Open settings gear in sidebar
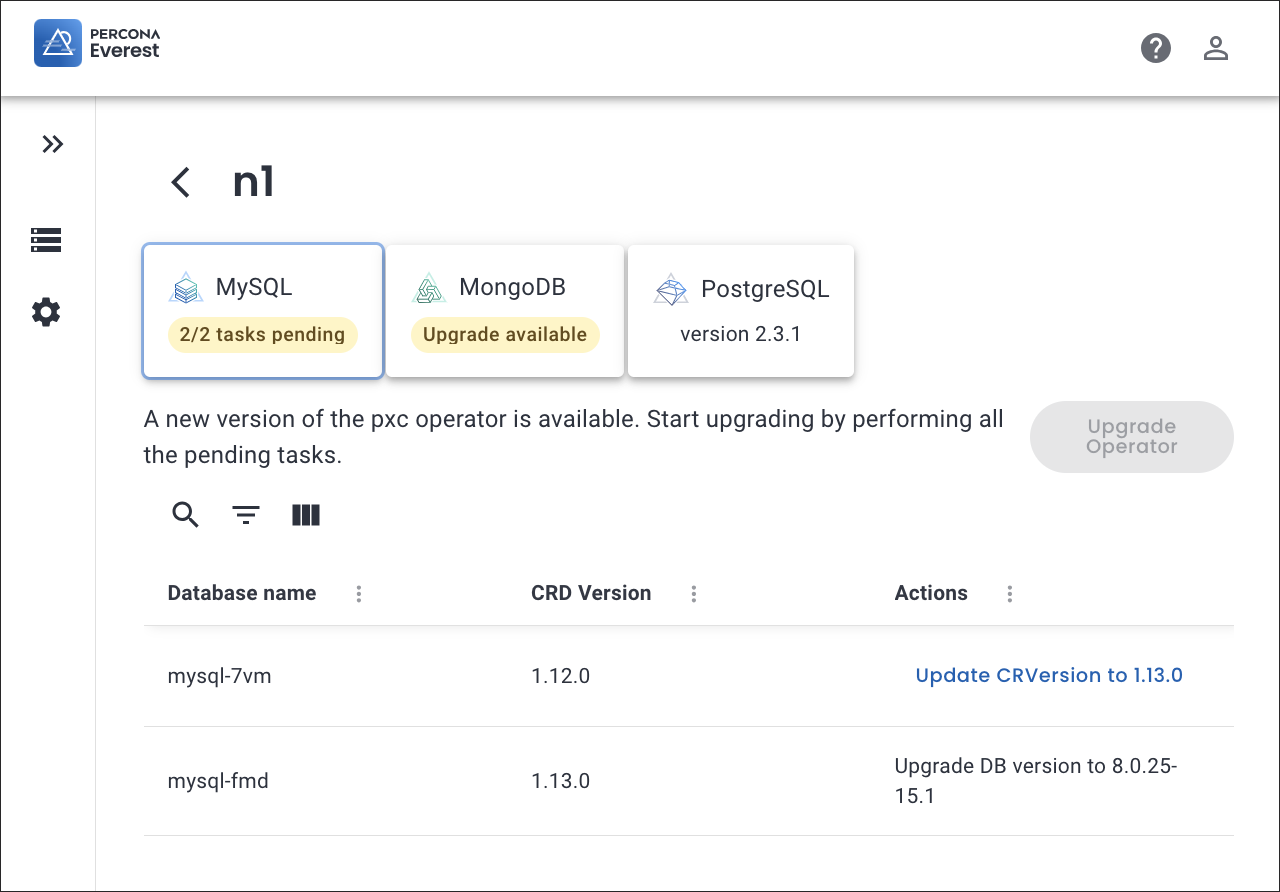Image resolution: width=1280 pixels, height=892 pixels. click(46, 312)
